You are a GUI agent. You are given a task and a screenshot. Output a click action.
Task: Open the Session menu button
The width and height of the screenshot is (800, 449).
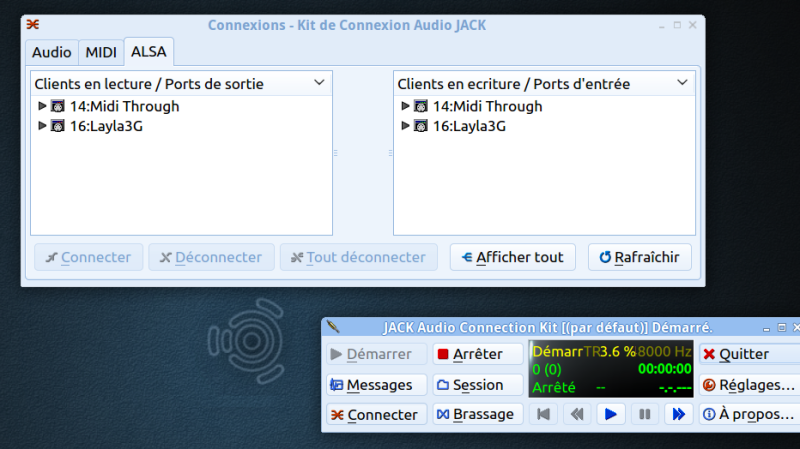click(478, 385)
